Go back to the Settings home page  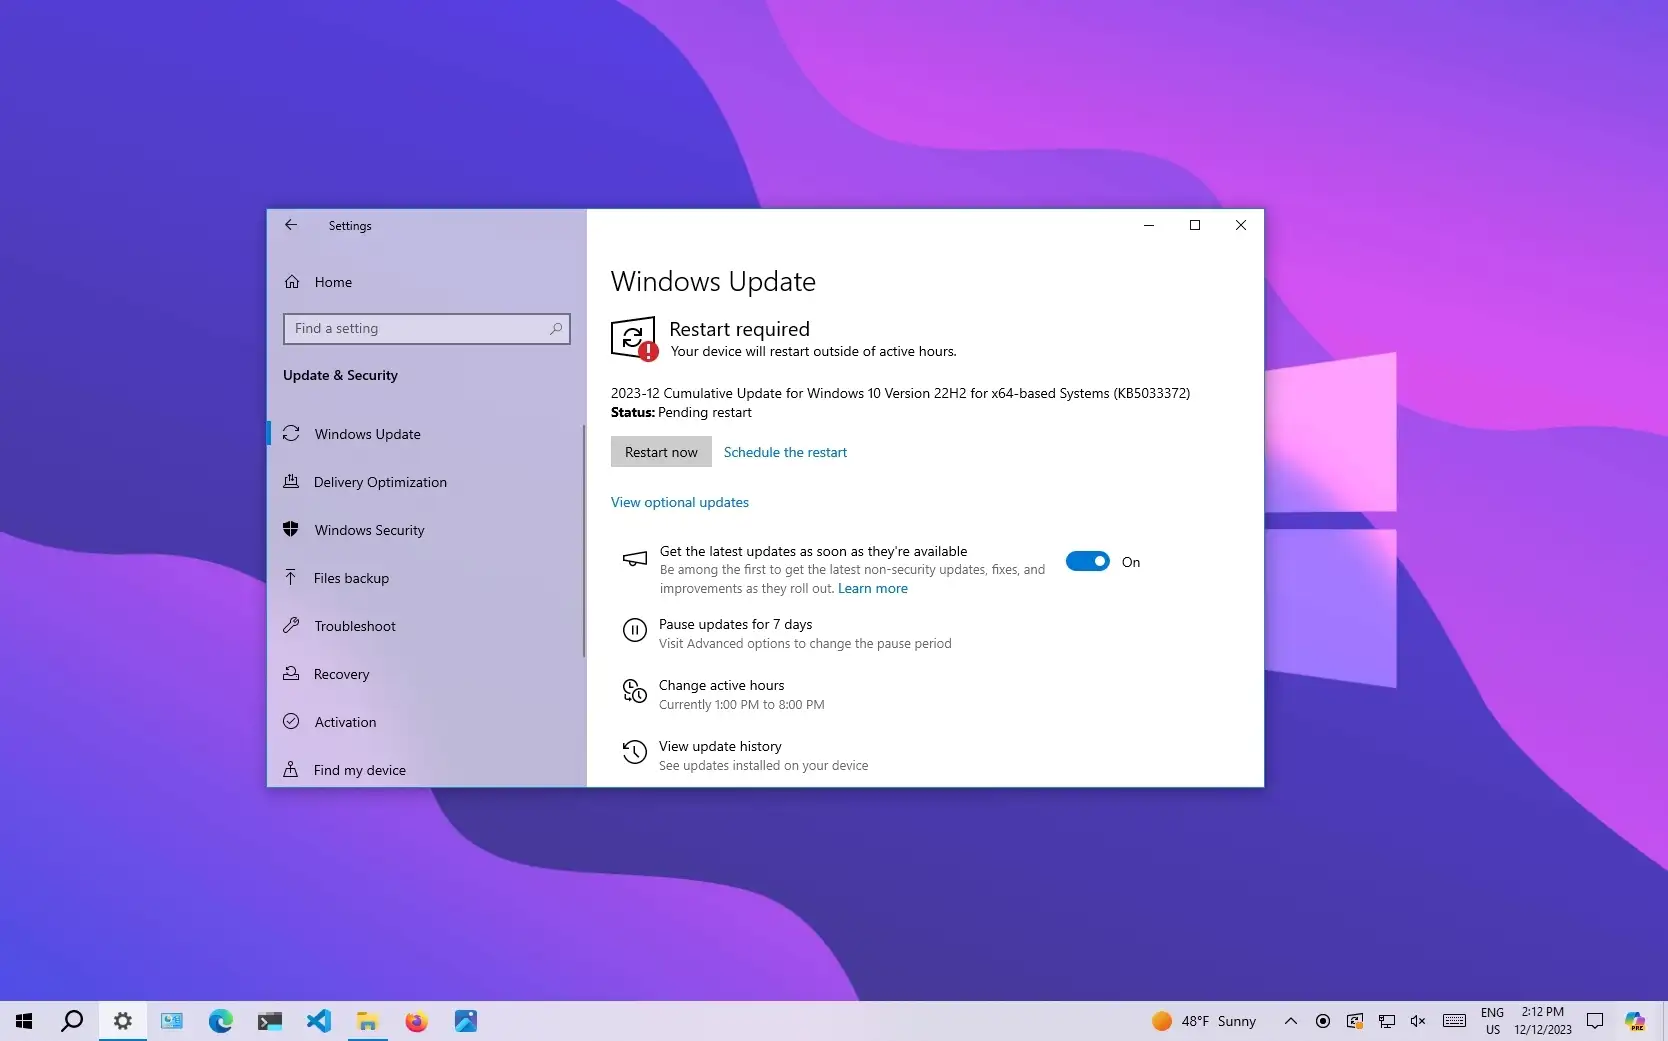[291, 225]
